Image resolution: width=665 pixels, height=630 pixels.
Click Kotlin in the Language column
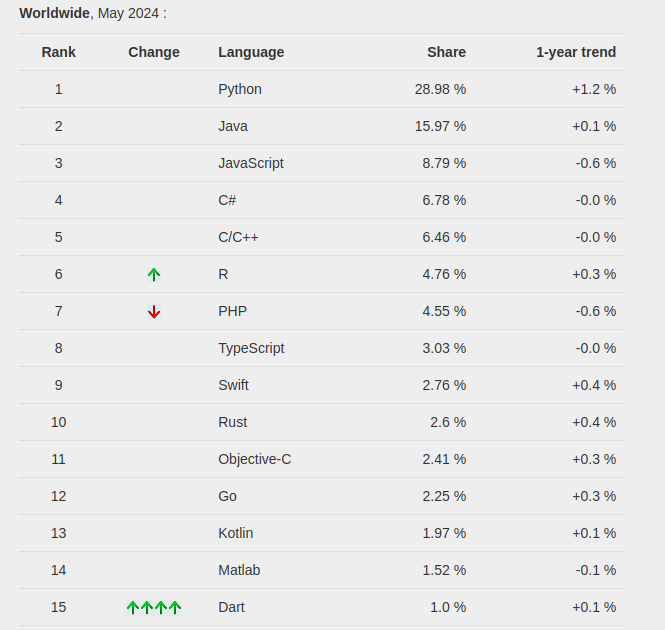click(x=236, y=533)
